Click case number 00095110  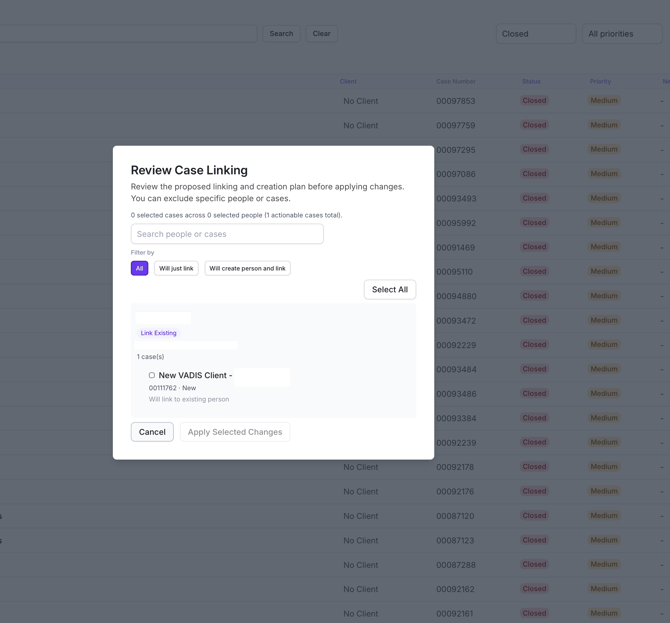pos(454,272)
